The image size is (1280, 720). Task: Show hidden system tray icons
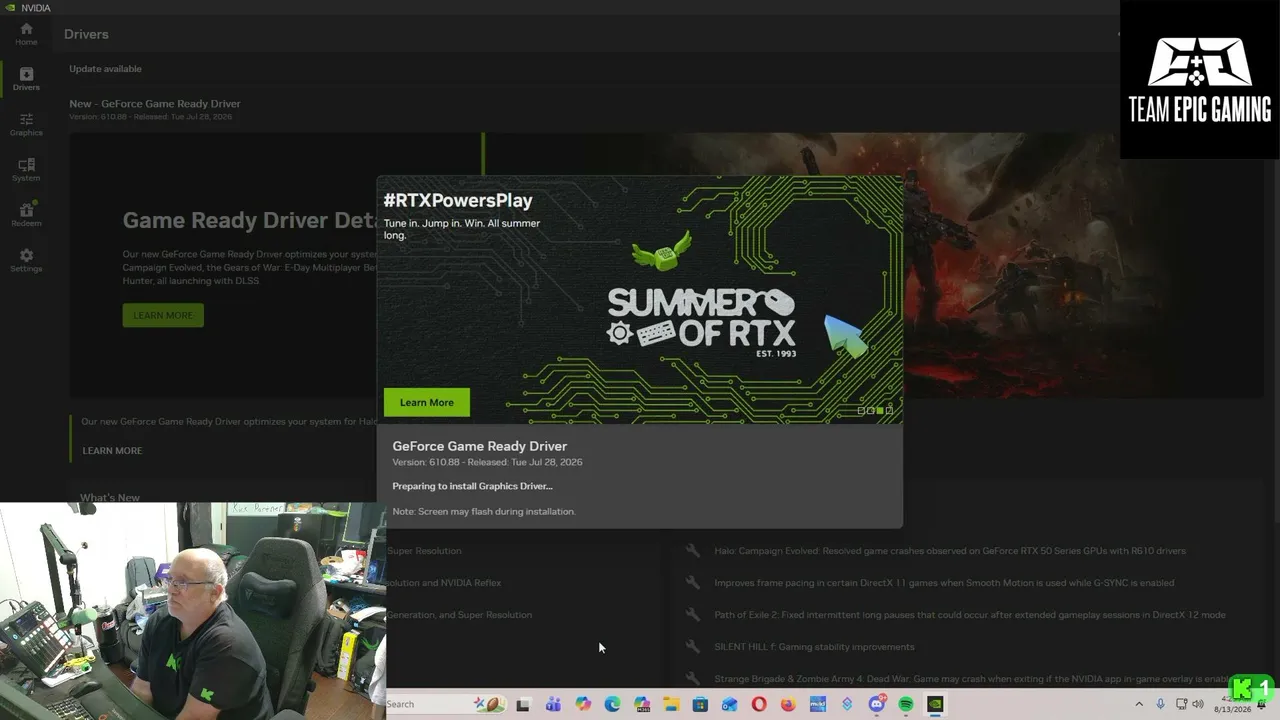click(1139, 704)
